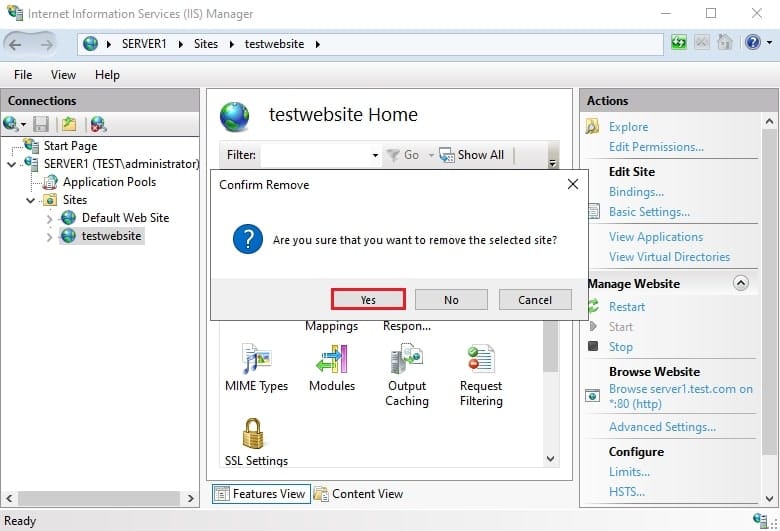The width and height of the screenshot is (780, 531).
Task: Select Application Pools in the tree
Action: 109,182
